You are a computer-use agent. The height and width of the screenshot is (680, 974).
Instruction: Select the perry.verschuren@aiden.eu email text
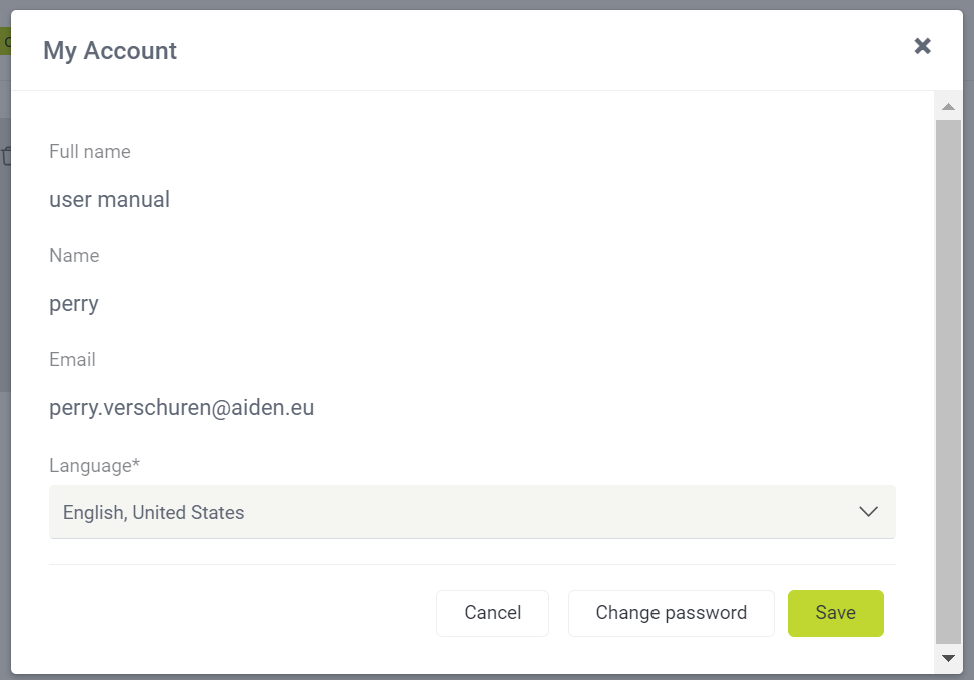182,407
